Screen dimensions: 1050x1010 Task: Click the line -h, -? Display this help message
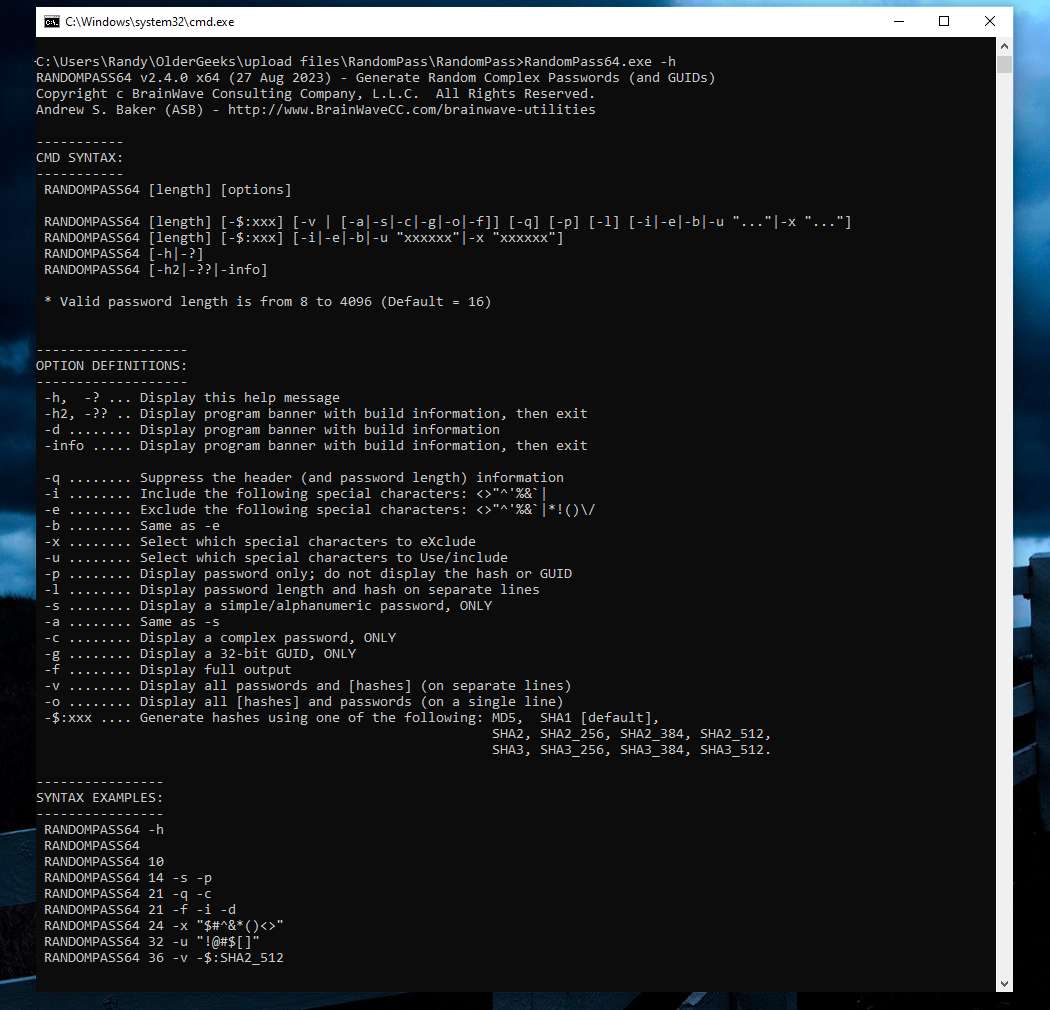(192, 398)
